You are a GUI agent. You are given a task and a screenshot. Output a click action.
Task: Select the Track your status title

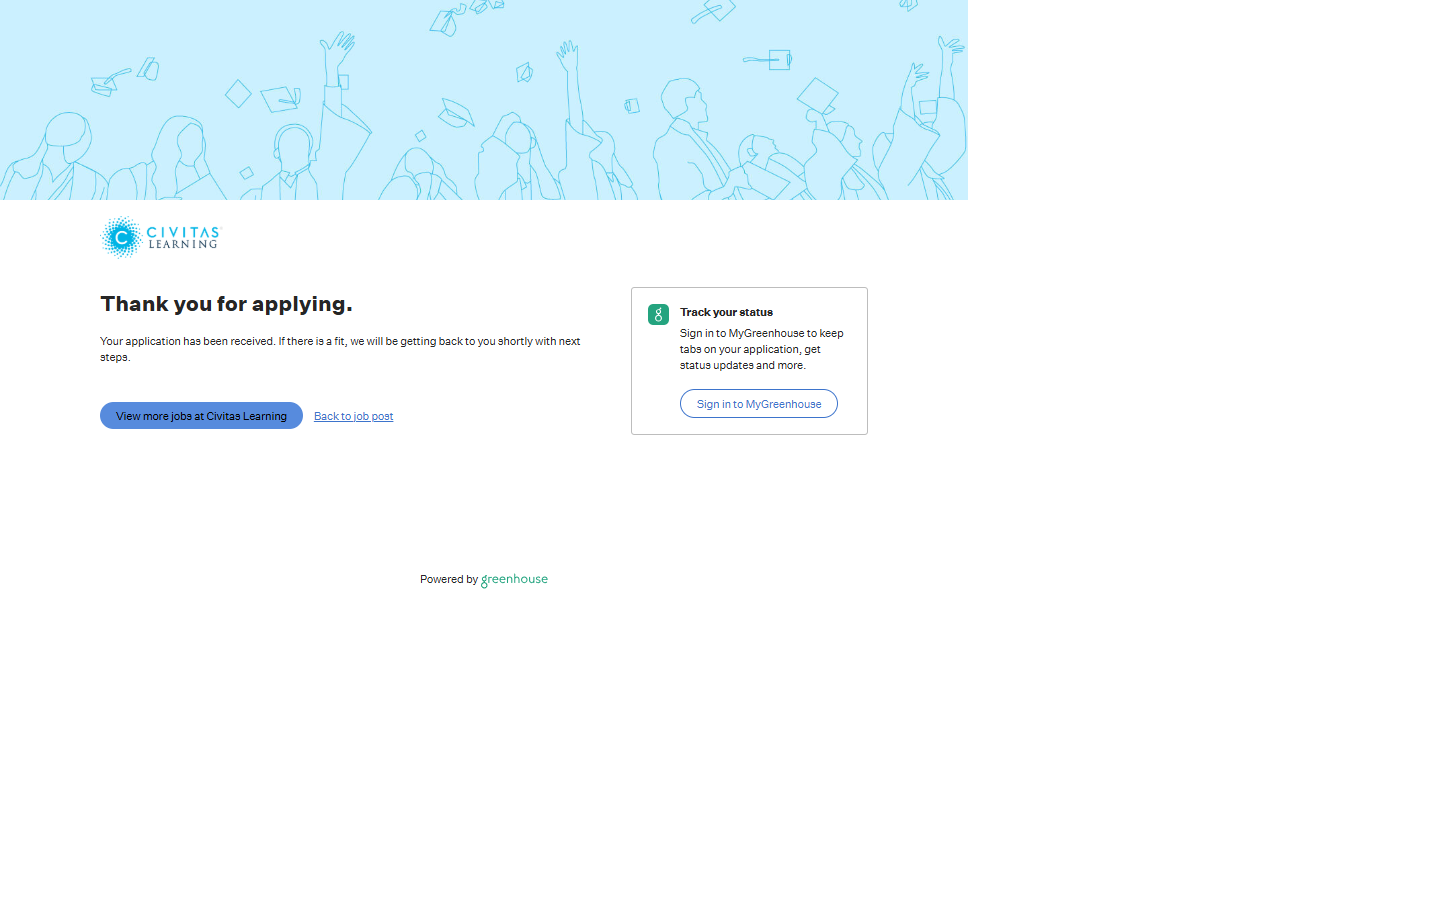pyautogui.click(x=726, y=312)
